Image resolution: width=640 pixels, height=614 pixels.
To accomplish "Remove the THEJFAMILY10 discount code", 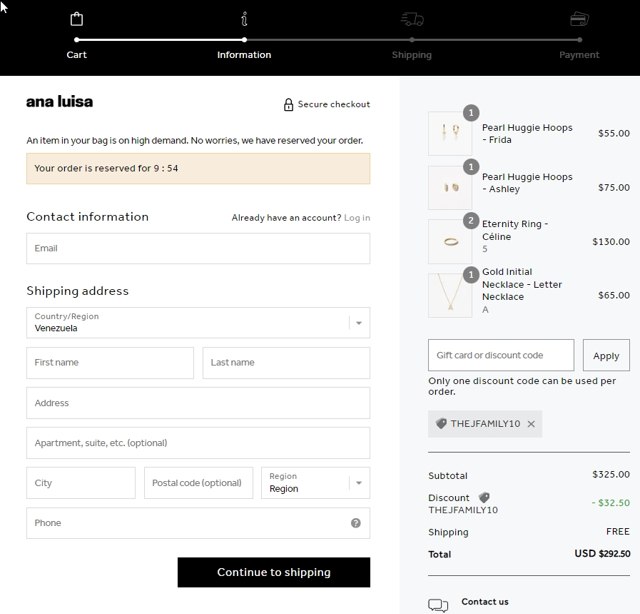I will coord(531,424).
